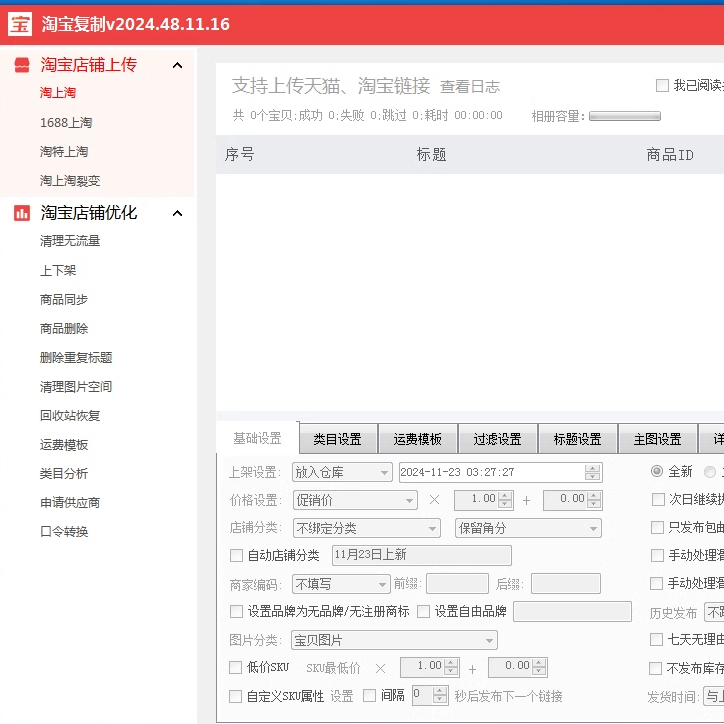This screenshot has width=724, height=724.
Task: Select the 全新 radio button
Action: (657, 471)
